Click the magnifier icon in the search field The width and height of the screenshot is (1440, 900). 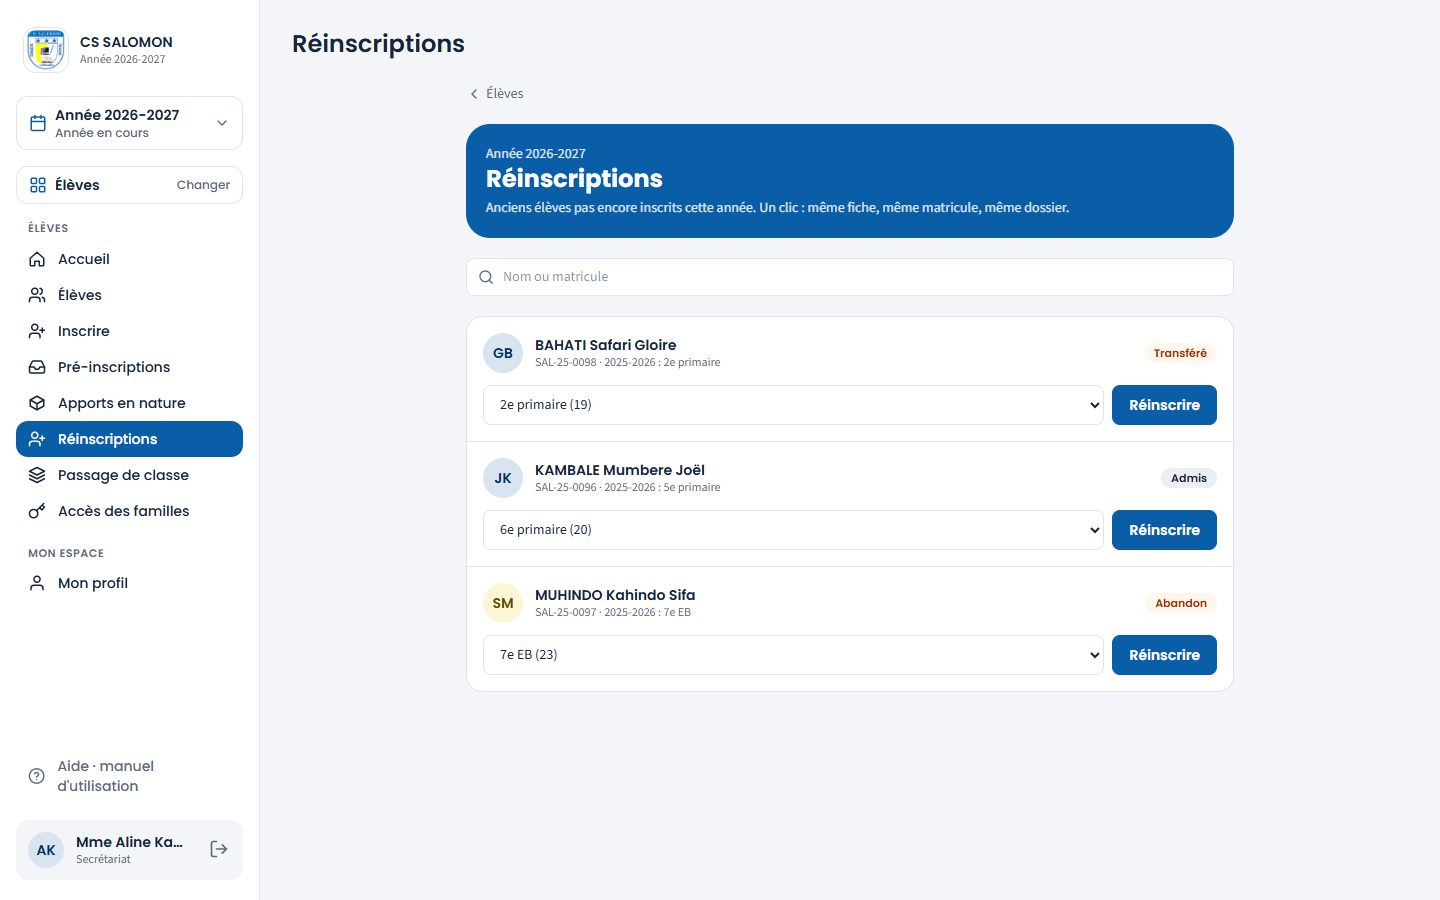[x=486, y=277]
